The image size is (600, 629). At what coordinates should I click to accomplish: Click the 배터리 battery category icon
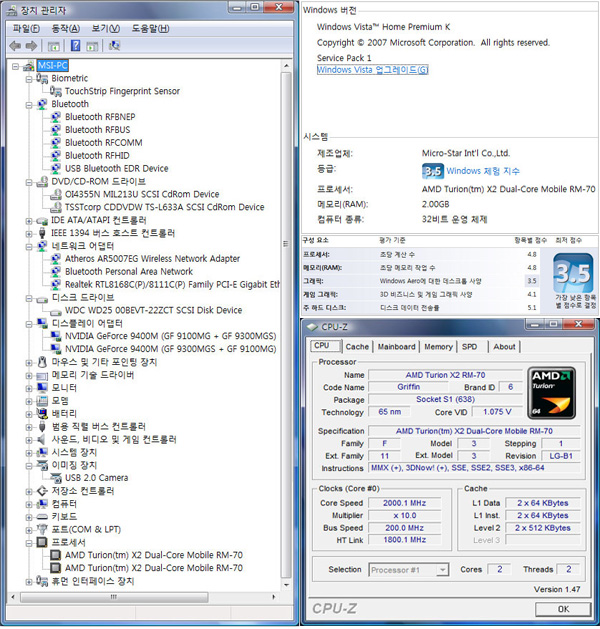point(42,413)
